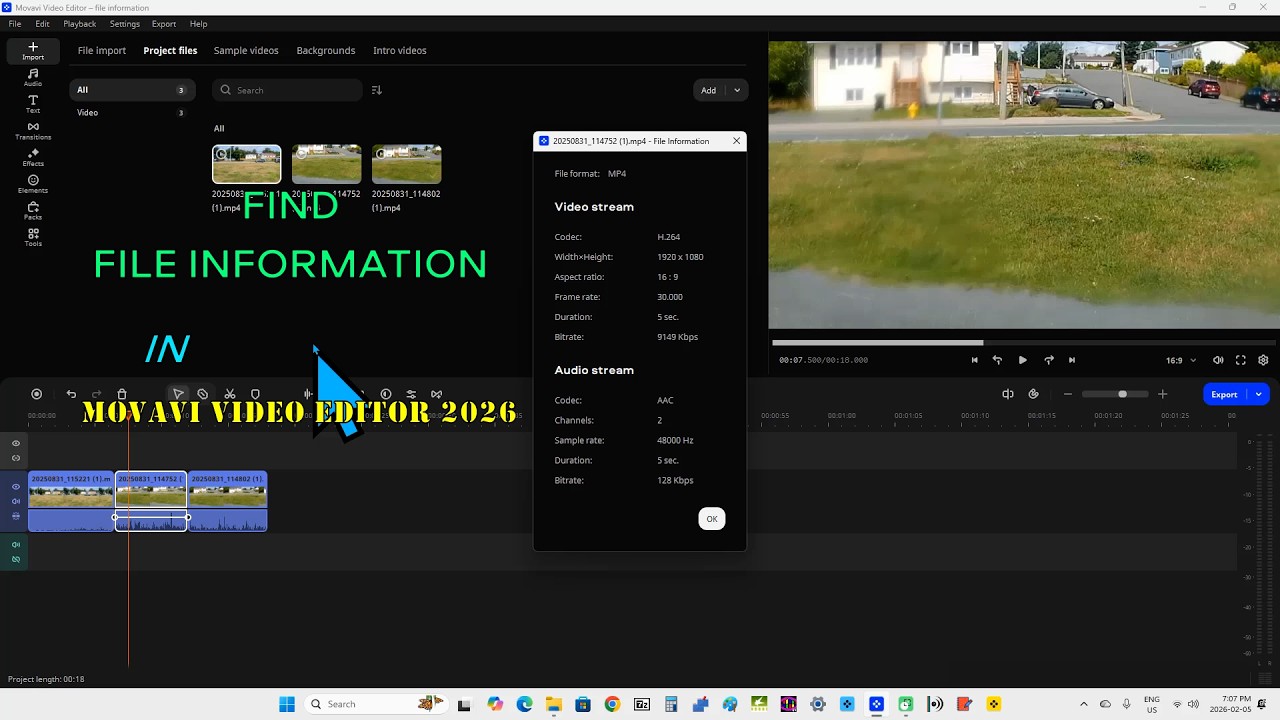Enter fullscreen preview mode
The width and height of the screenshot is (1280, 720).
tap(1241, 360)
